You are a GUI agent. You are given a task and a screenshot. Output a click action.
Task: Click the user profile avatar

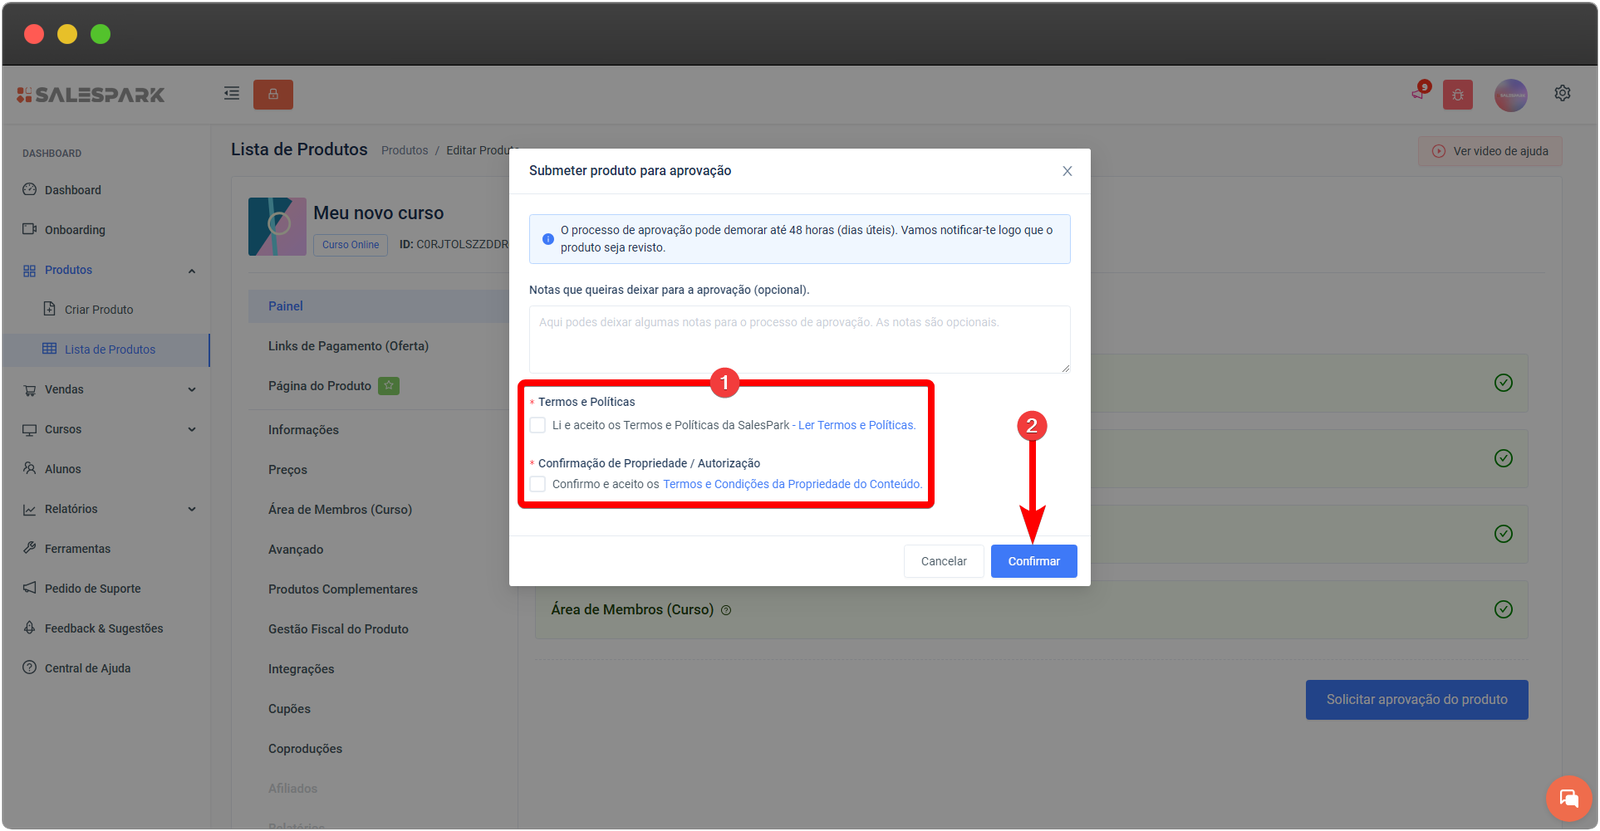(1510, 95)
